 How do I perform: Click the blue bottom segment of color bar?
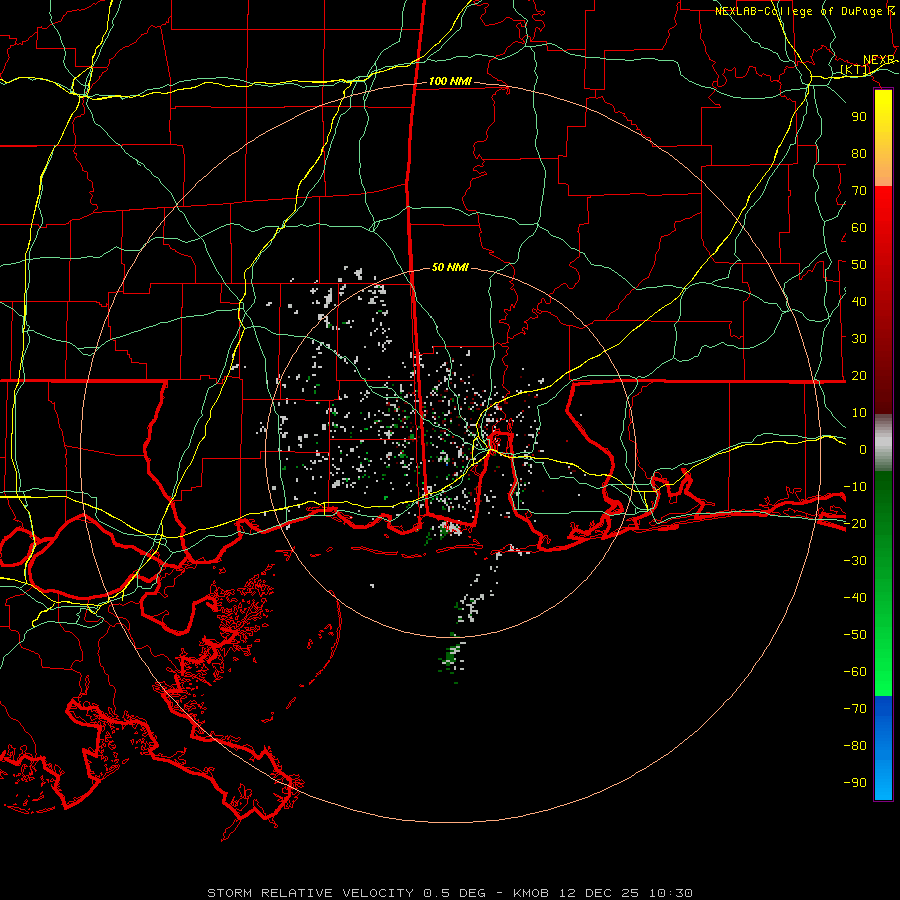(x=883, y=748)
